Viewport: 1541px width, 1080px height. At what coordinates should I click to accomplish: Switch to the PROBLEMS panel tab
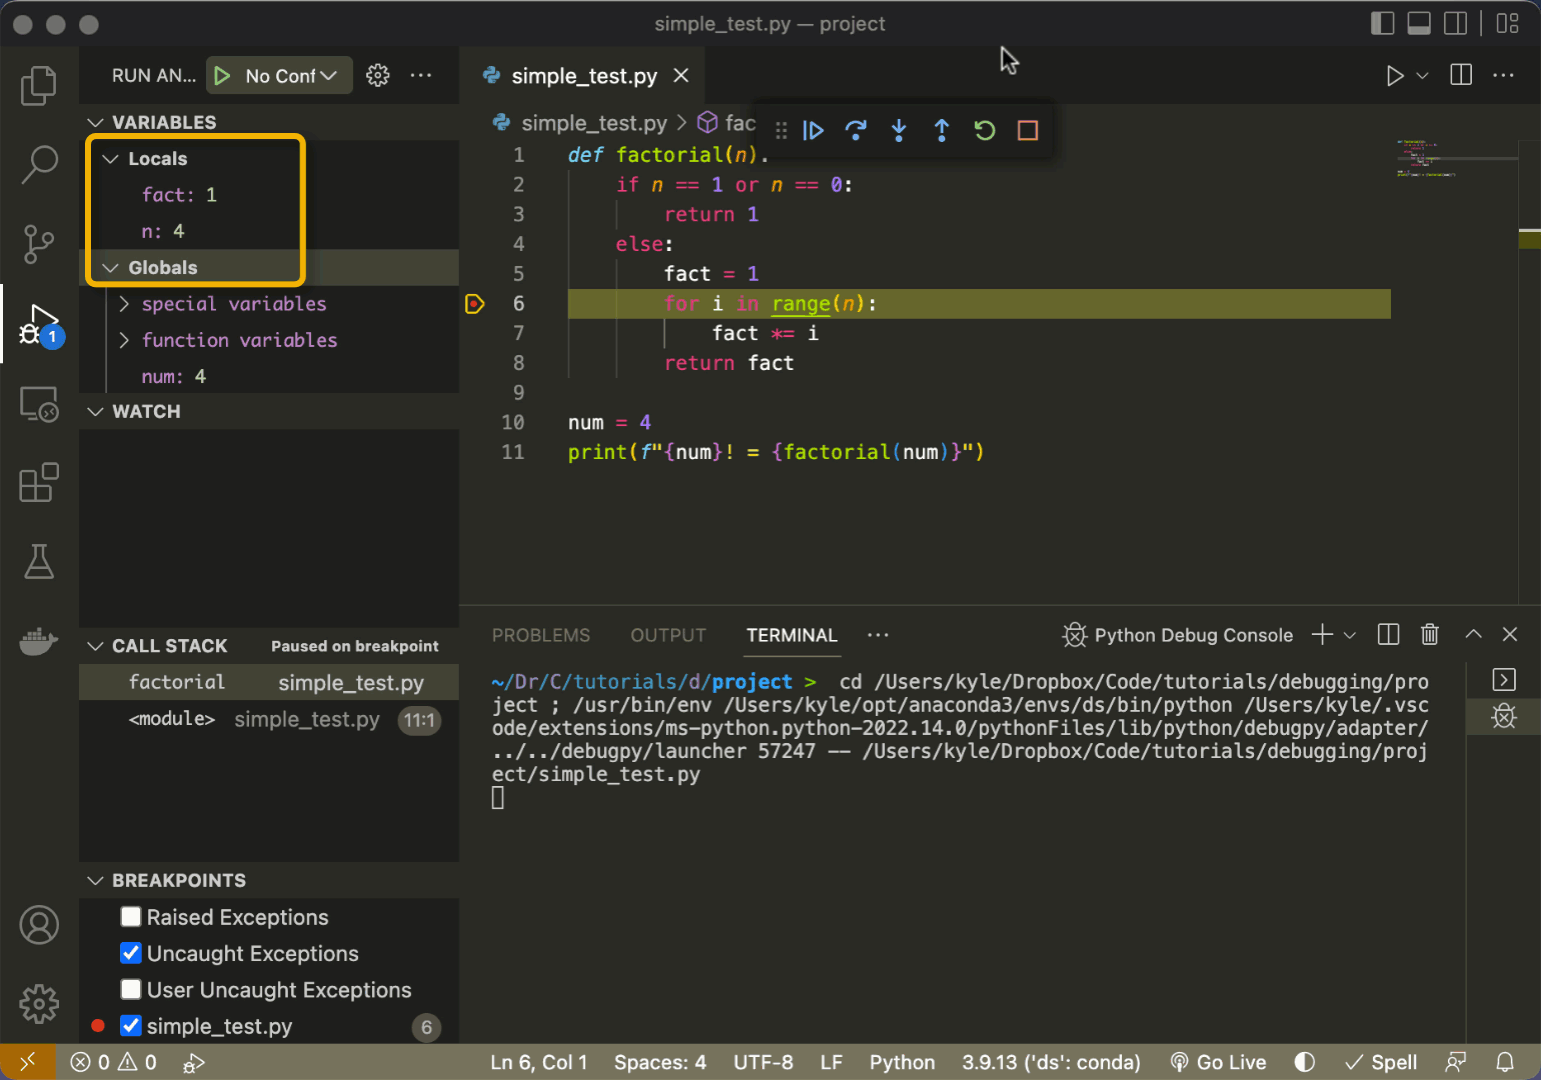(x=540, y=636)
